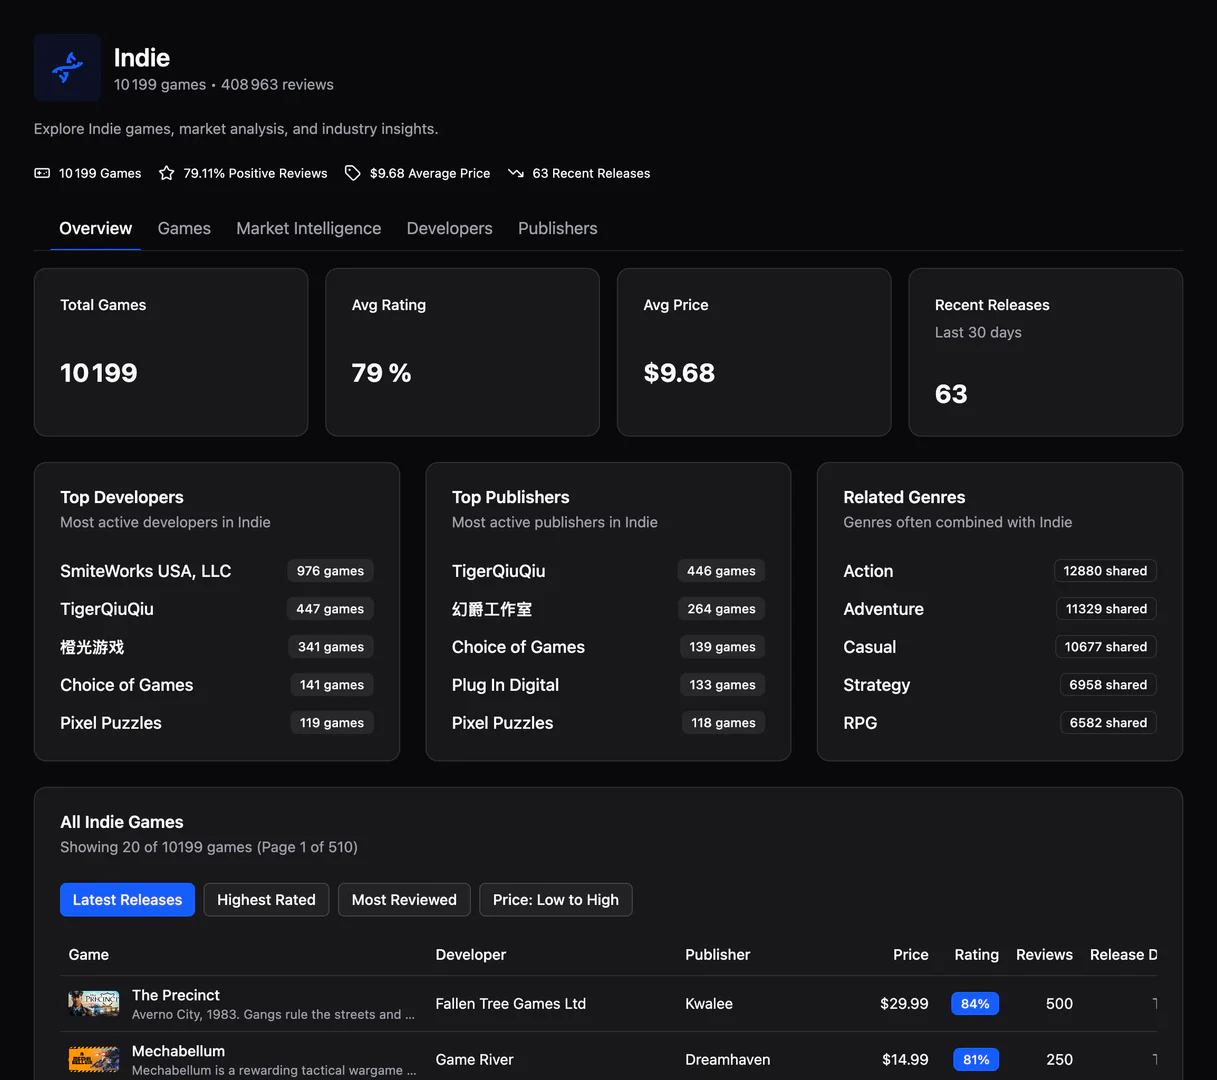Viewport: 1217px width, 1080px height.
Task: Select TigerQiuQiu under Top Publishers
Action: tap(498, 570)
